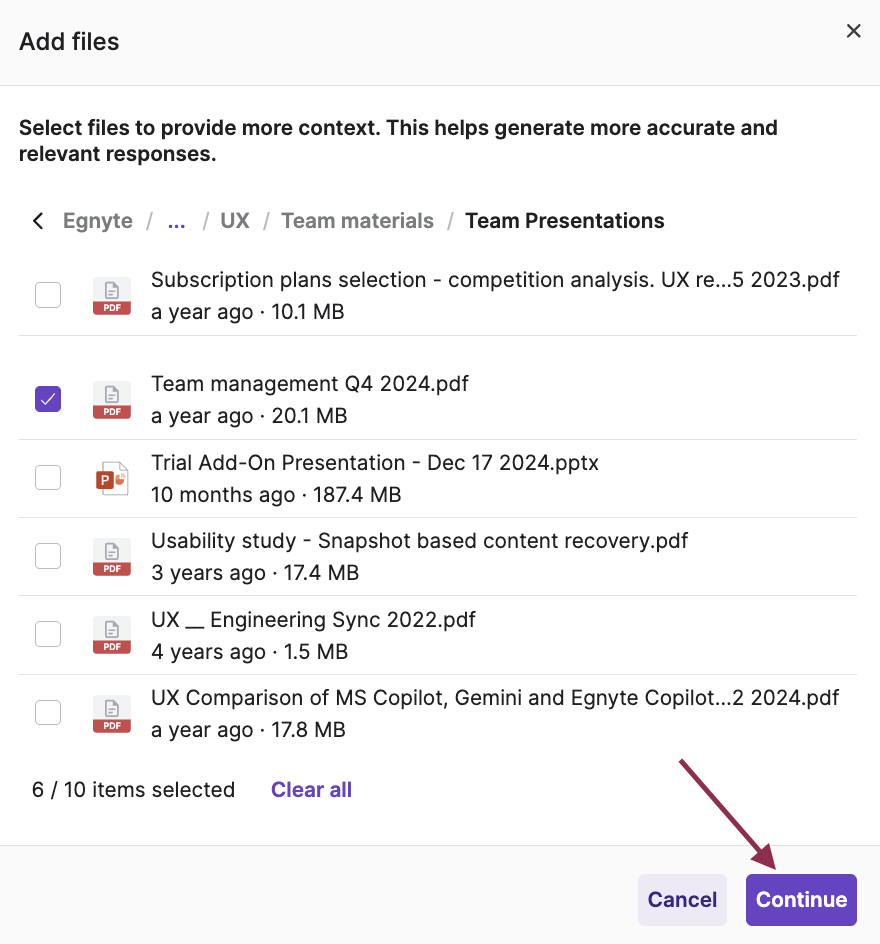Click the PDF icon beside Team management Q4 2024

[x=111, y=399]
